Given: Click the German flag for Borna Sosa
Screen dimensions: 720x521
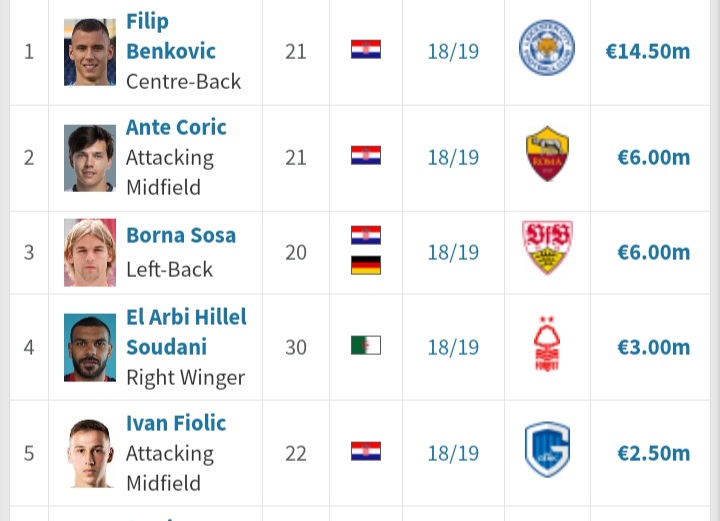Looking at the screenshot, I should (366, 265).
